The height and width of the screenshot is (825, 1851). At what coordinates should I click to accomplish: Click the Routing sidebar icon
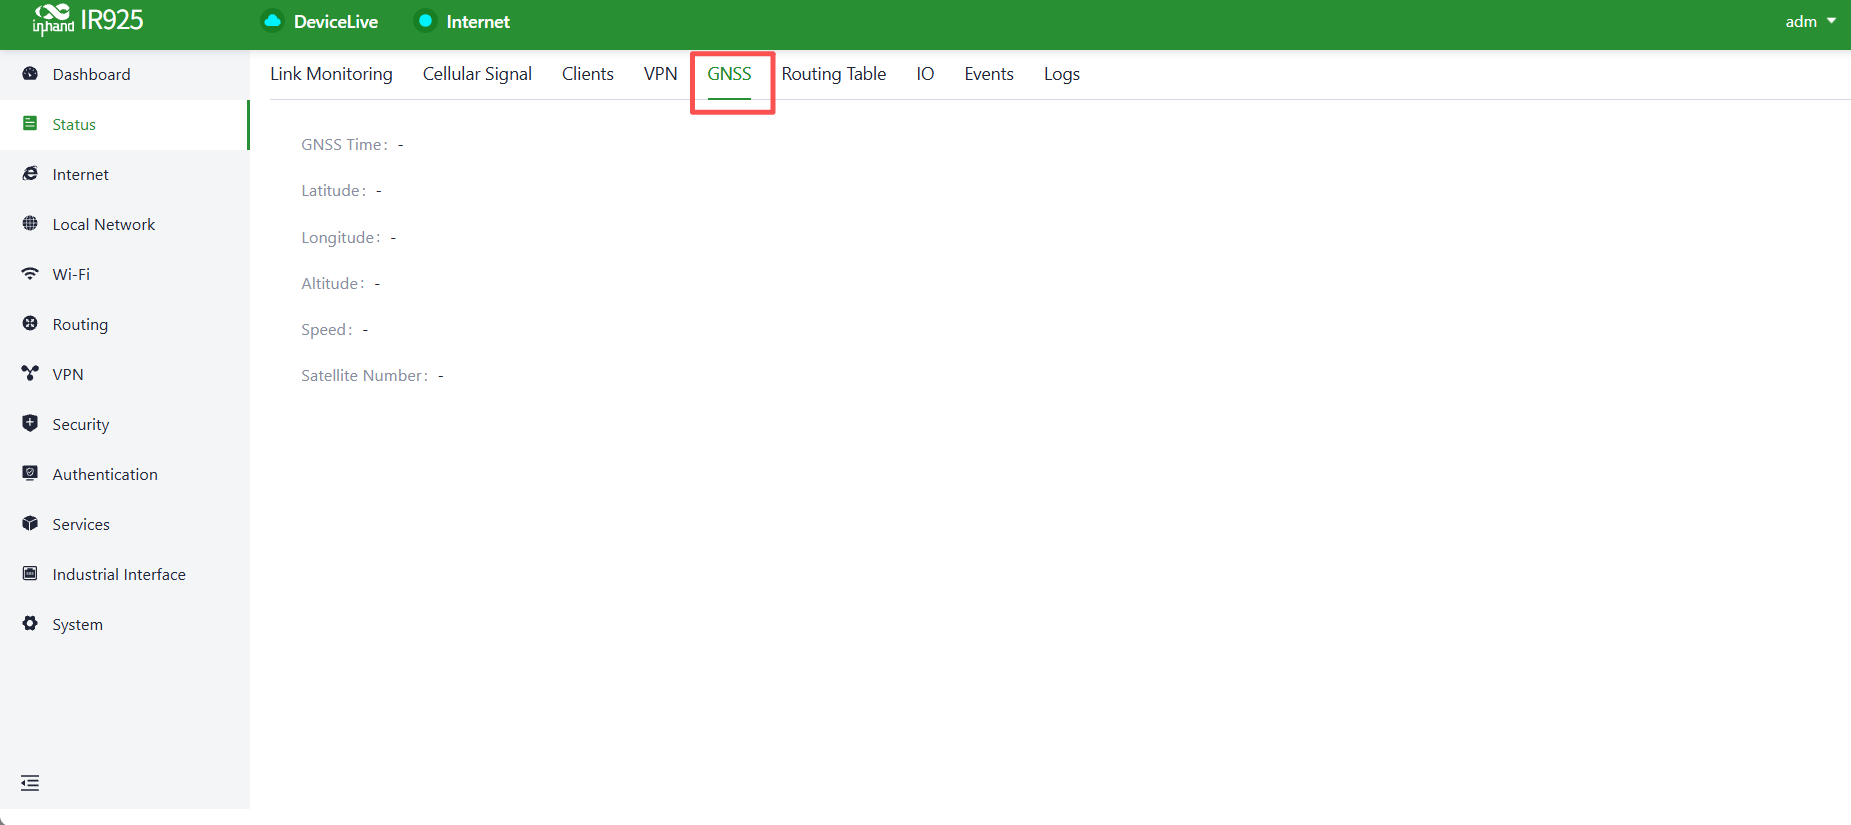tap(30, 324)
